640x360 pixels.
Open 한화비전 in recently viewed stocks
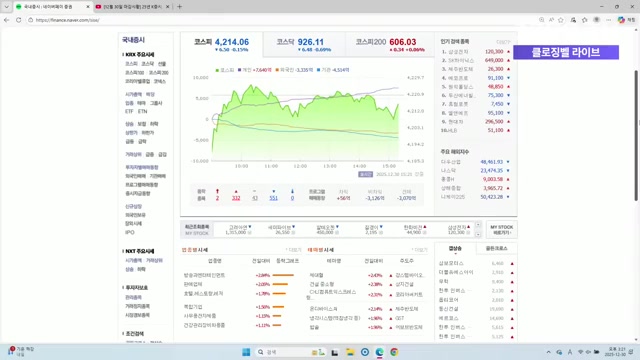[x=413, y=227]
